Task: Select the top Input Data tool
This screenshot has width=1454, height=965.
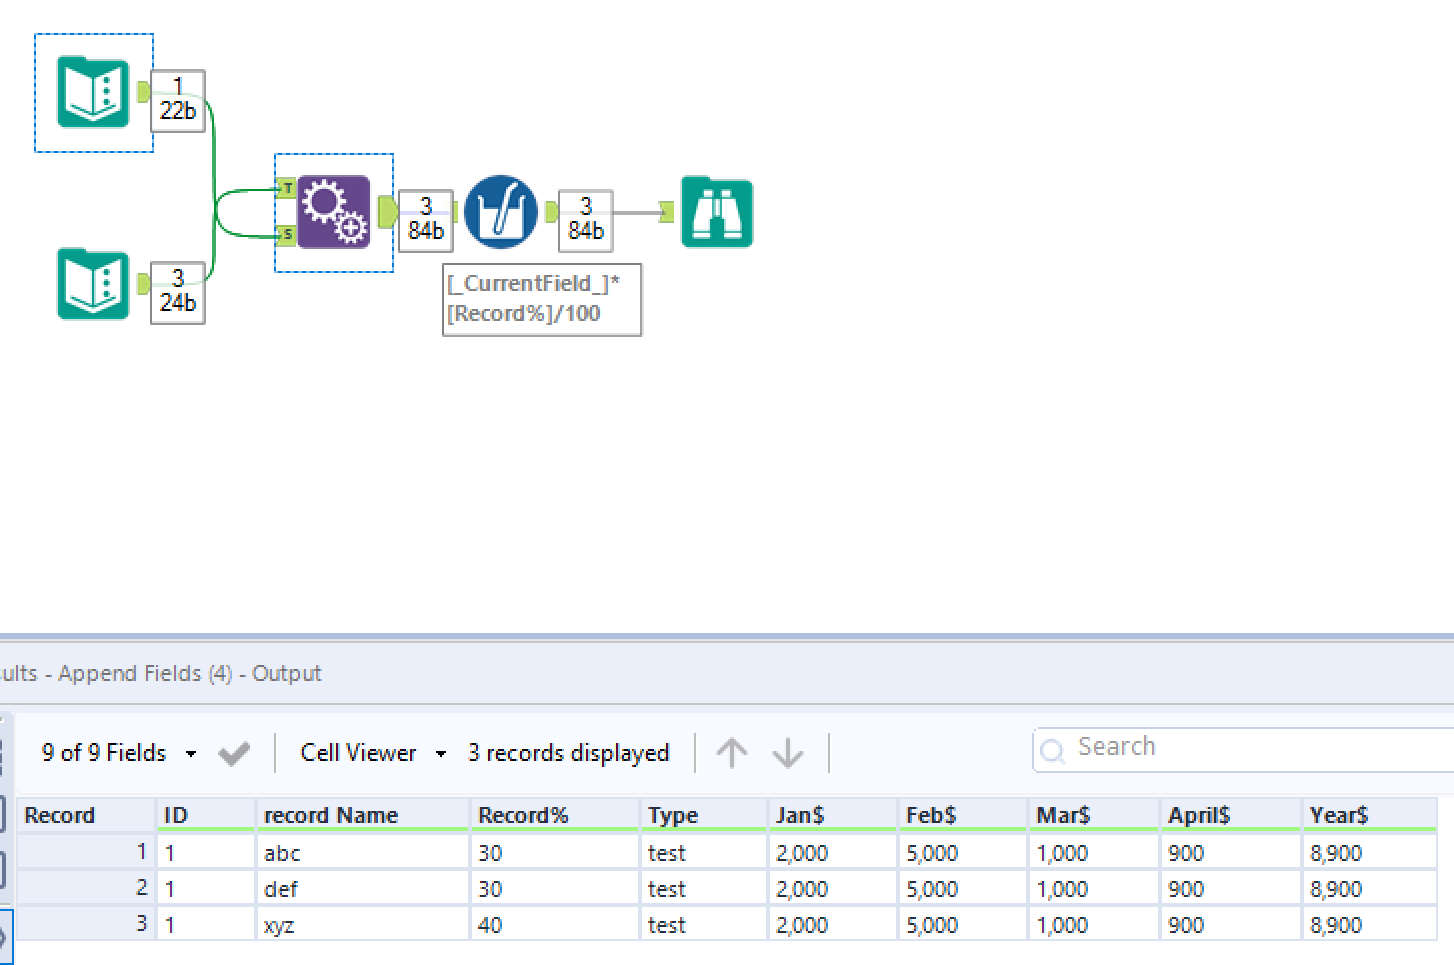Action: click(93, 92)
